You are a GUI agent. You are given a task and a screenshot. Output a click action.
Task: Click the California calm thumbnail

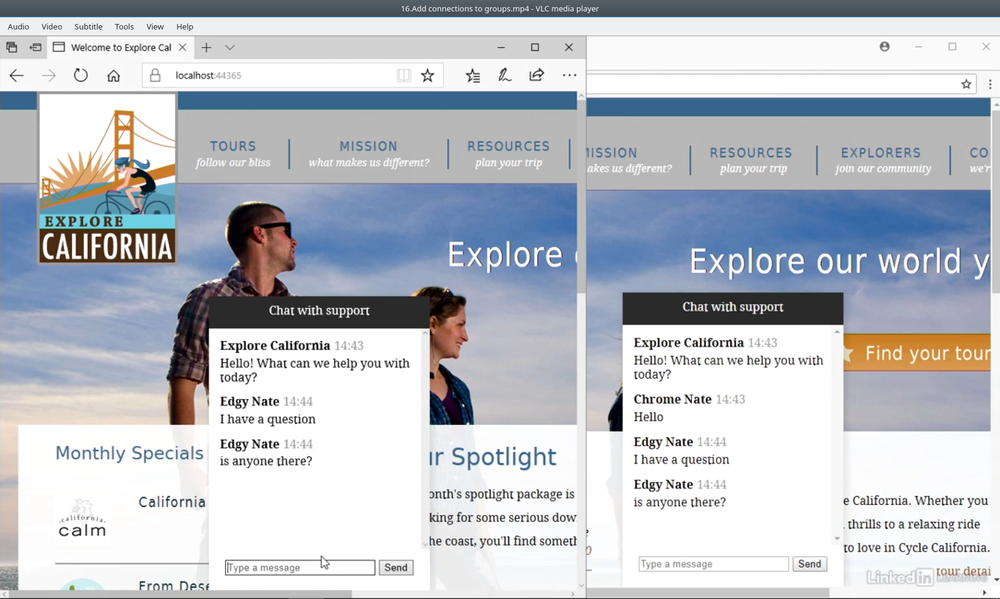tap(82, 520)
